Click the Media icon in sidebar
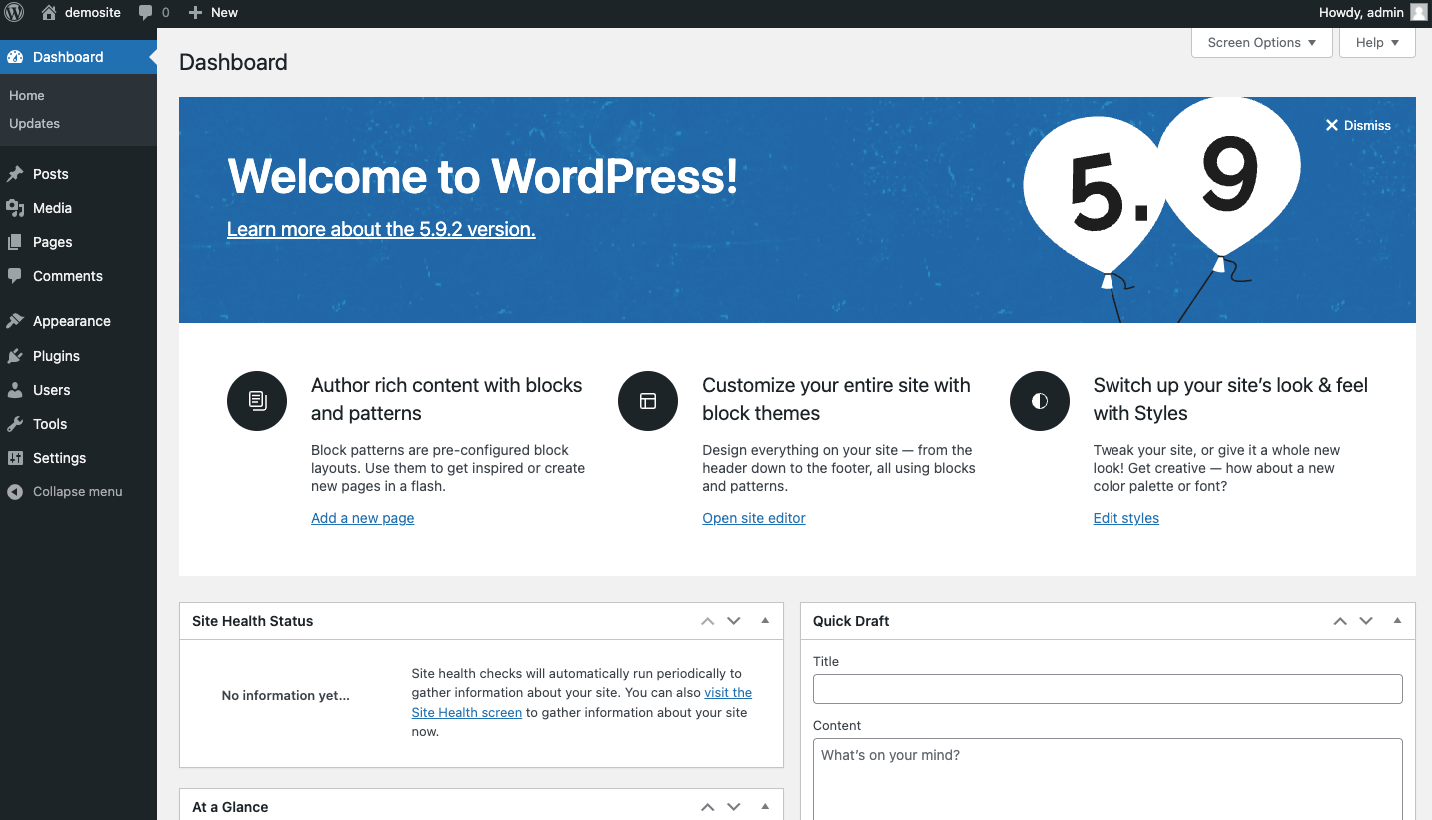This screenshot has width=1432, height=820. click(x=15, y=208)
